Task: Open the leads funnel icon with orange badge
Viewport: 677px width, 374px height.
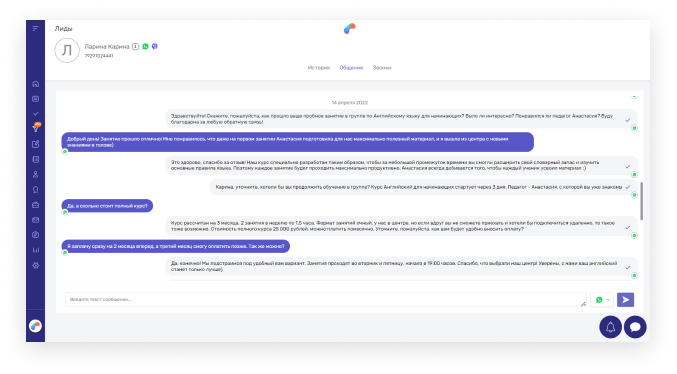Action: point(36,128)
